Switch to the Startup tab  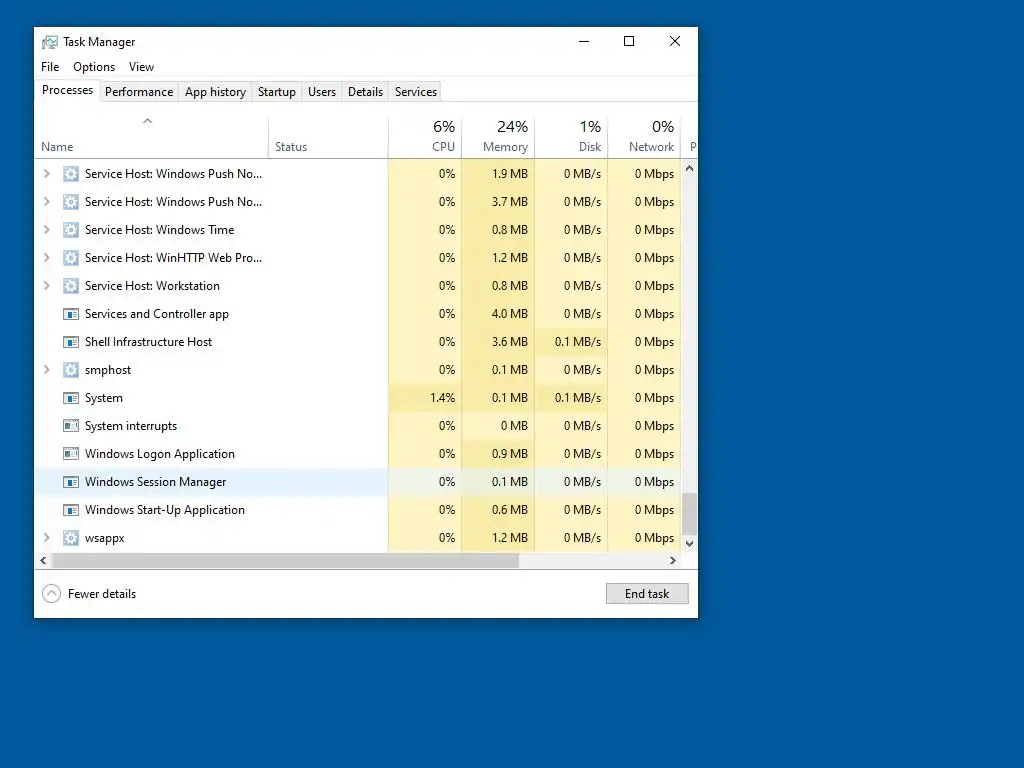click(x=277, y=92)
